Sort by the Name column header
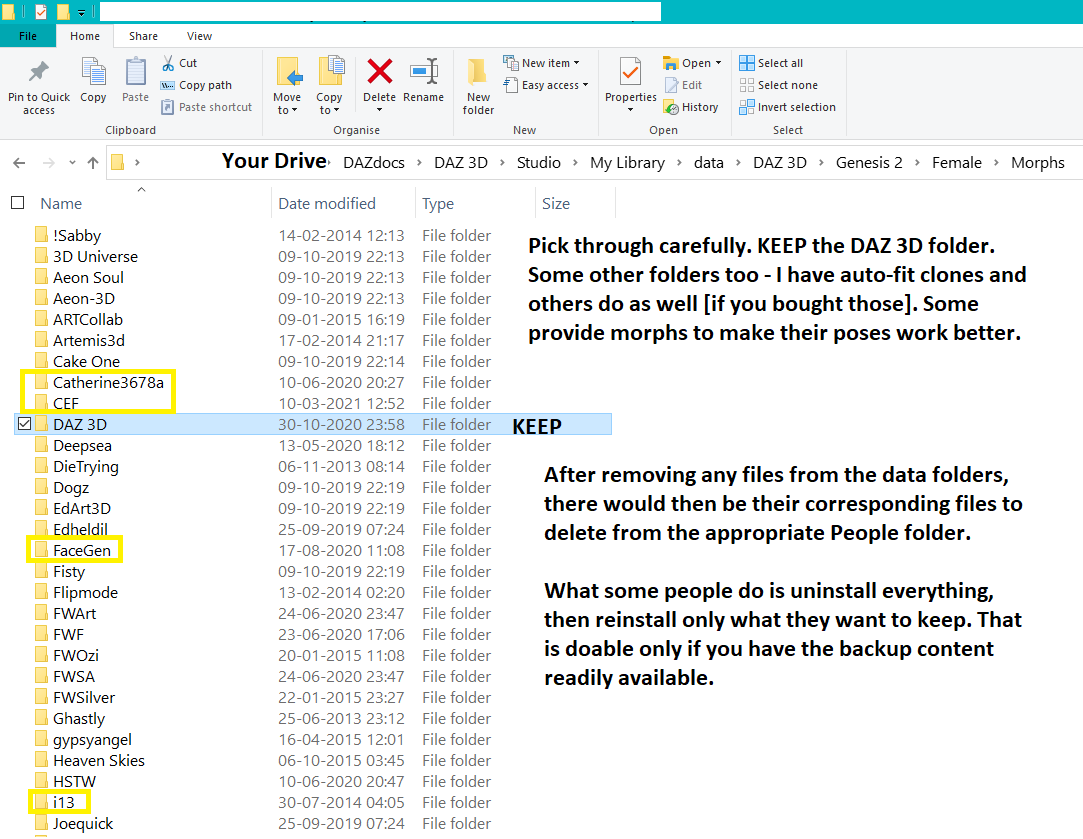 click(x=61, y=204)
